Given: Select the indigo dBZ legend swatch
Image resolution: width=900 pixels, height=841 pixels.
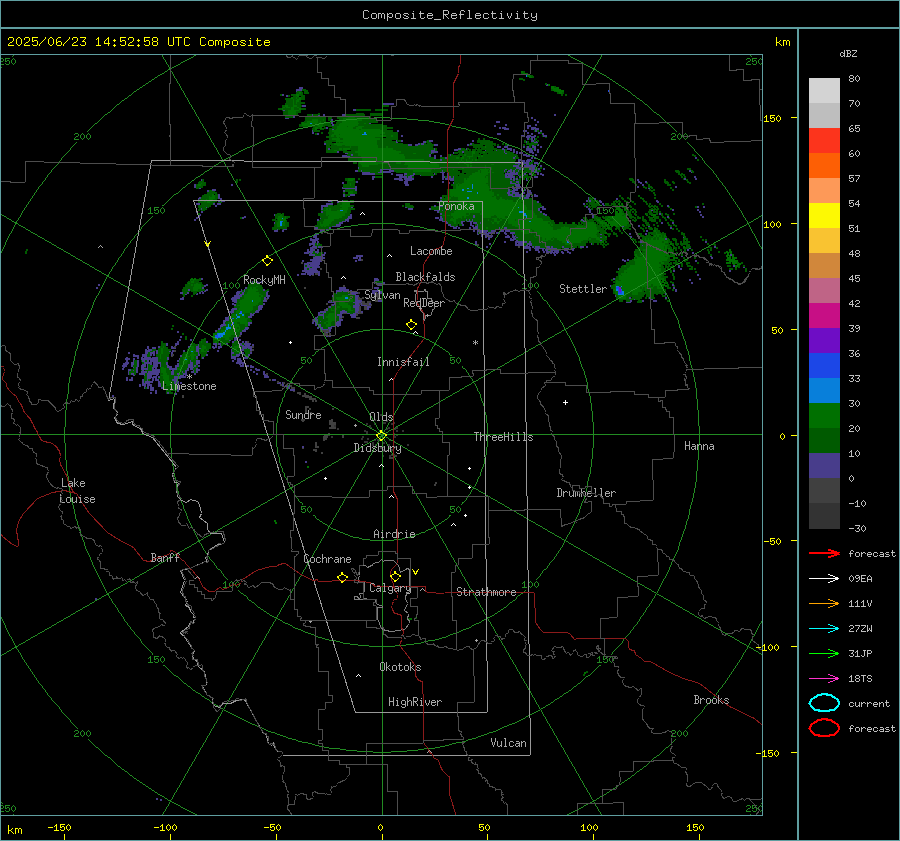Looking at the screenshot, I should click(x=824, y=466).
